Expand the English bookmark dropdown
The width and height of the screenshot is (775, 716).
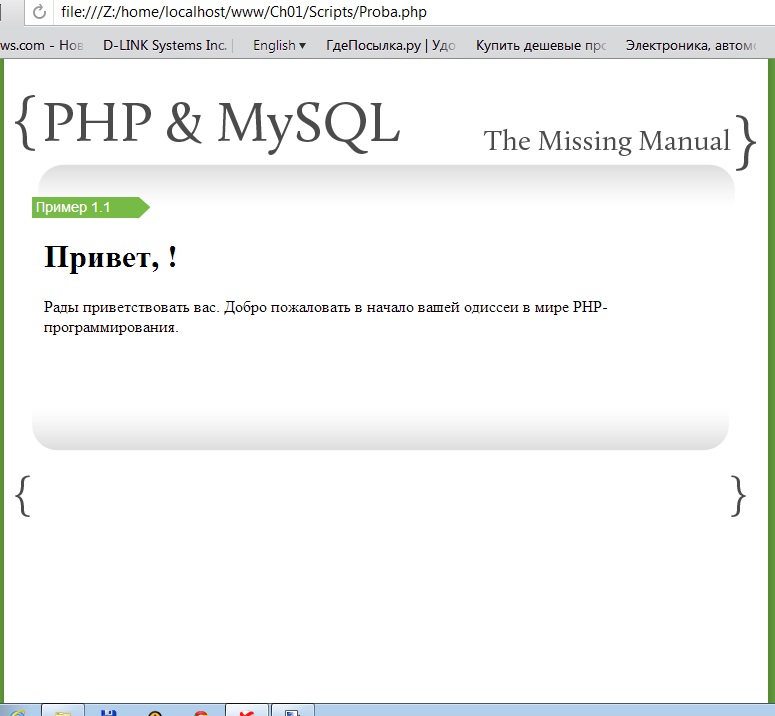point(279,45)
